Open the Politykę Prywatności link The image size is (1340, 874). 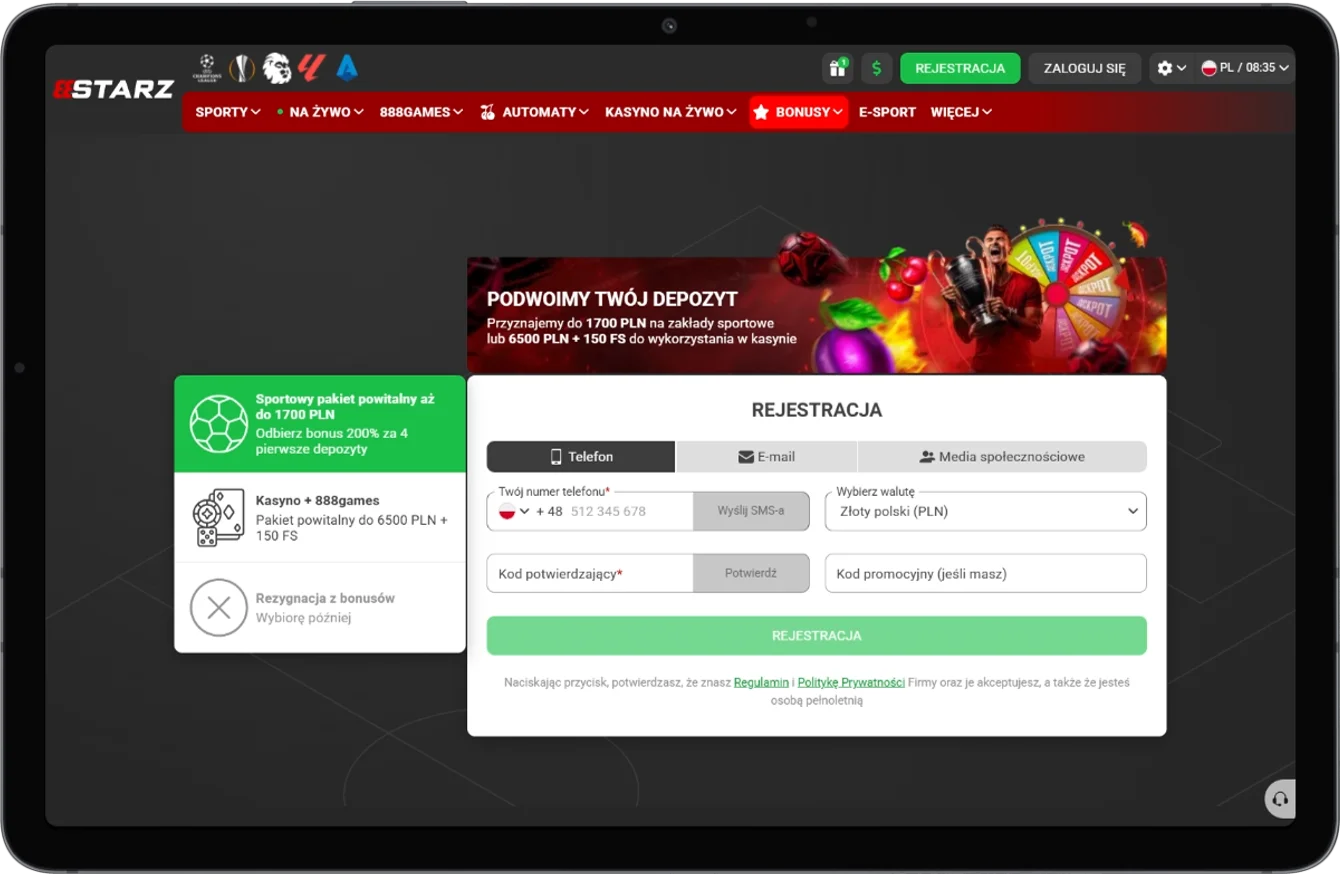tap(851, 682)
